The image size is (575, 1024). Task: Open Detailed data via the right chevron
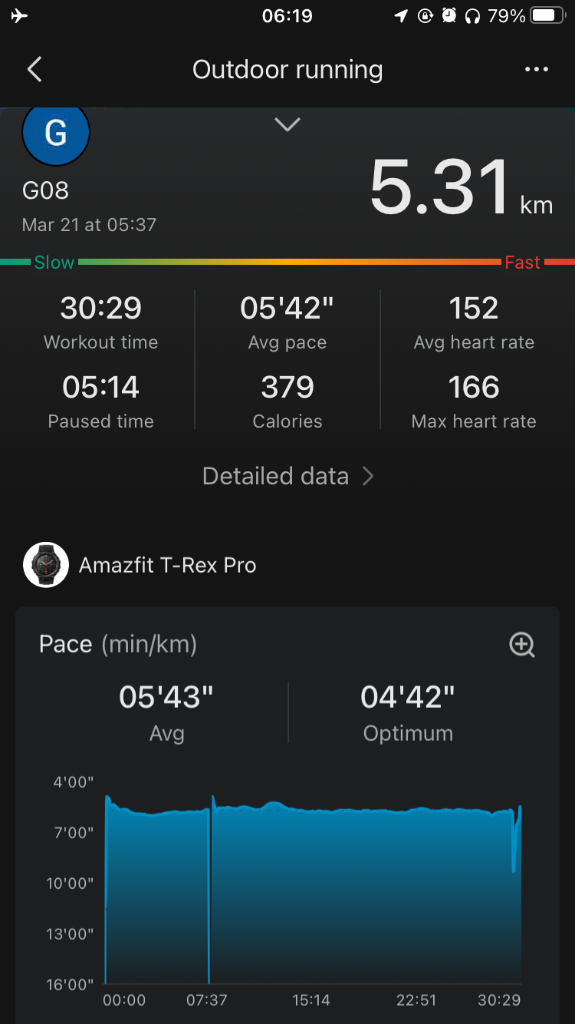[x=369, y=477]
